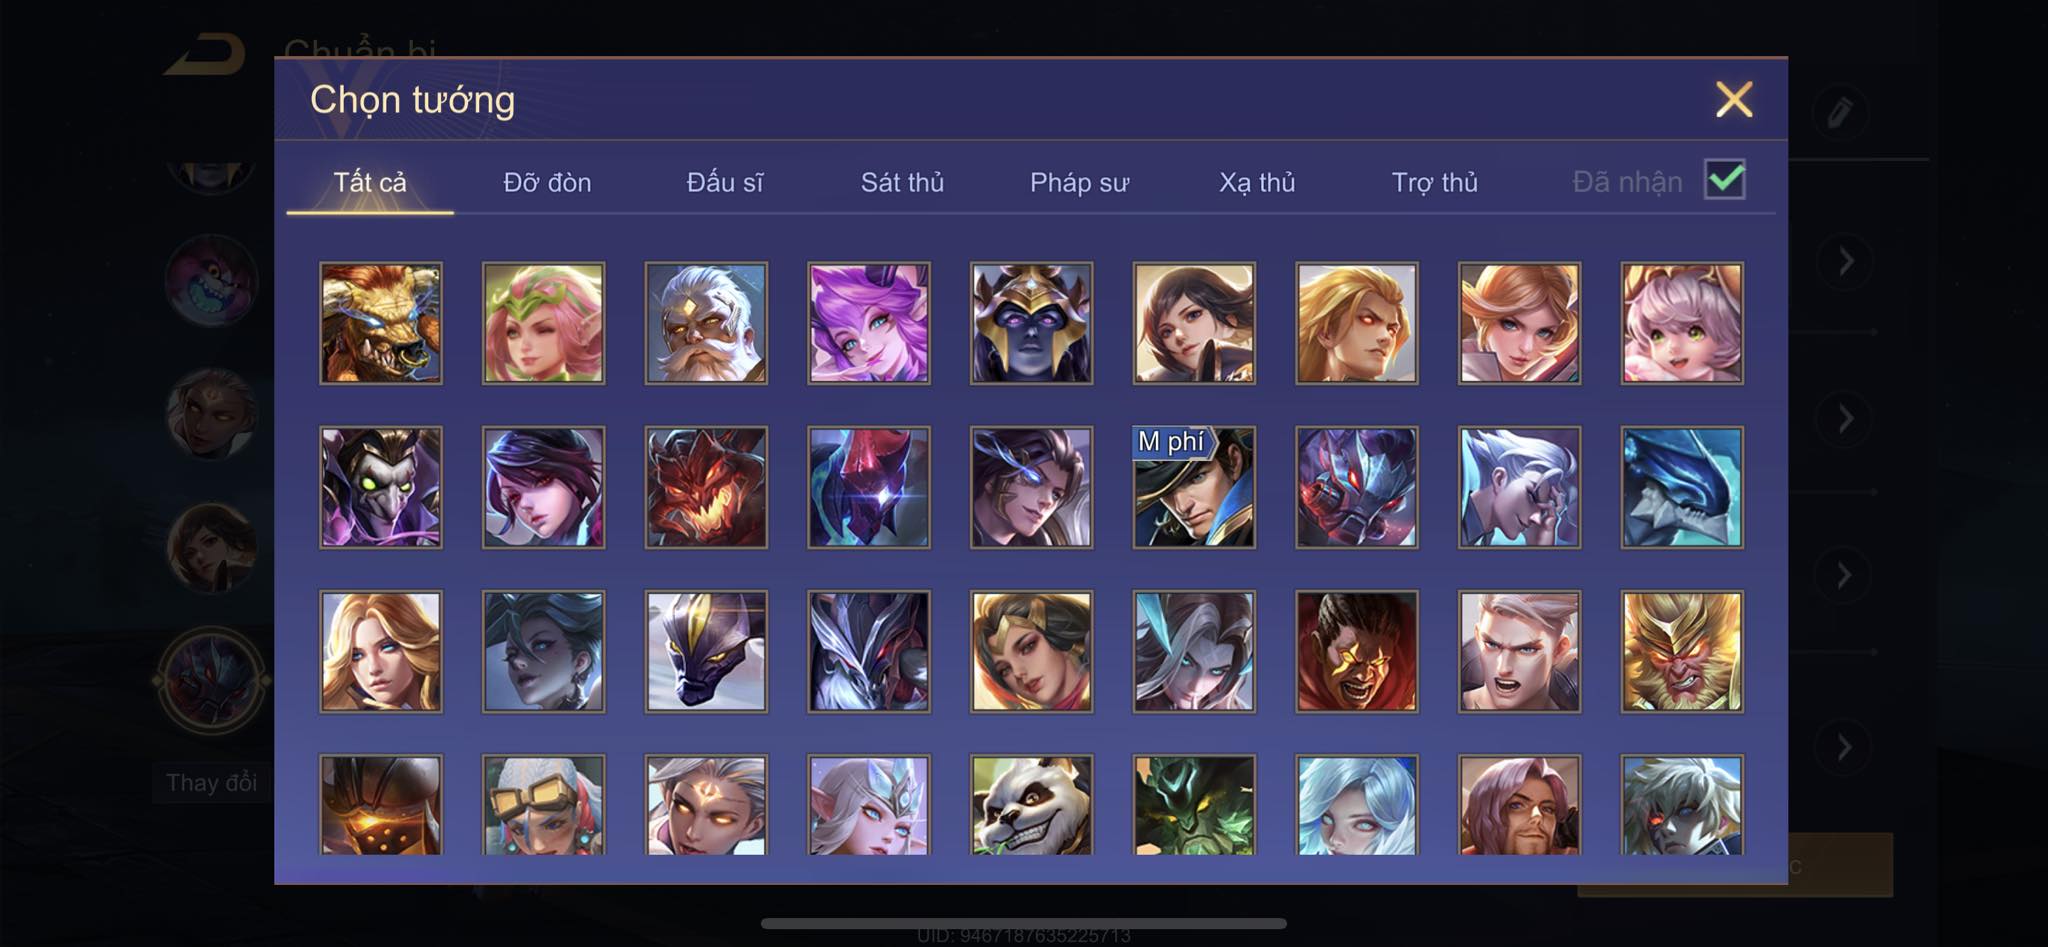Choose the red lava demon hero portrait
The width and height of the screenshot is (2048, 947).
[x=706, y=487]
